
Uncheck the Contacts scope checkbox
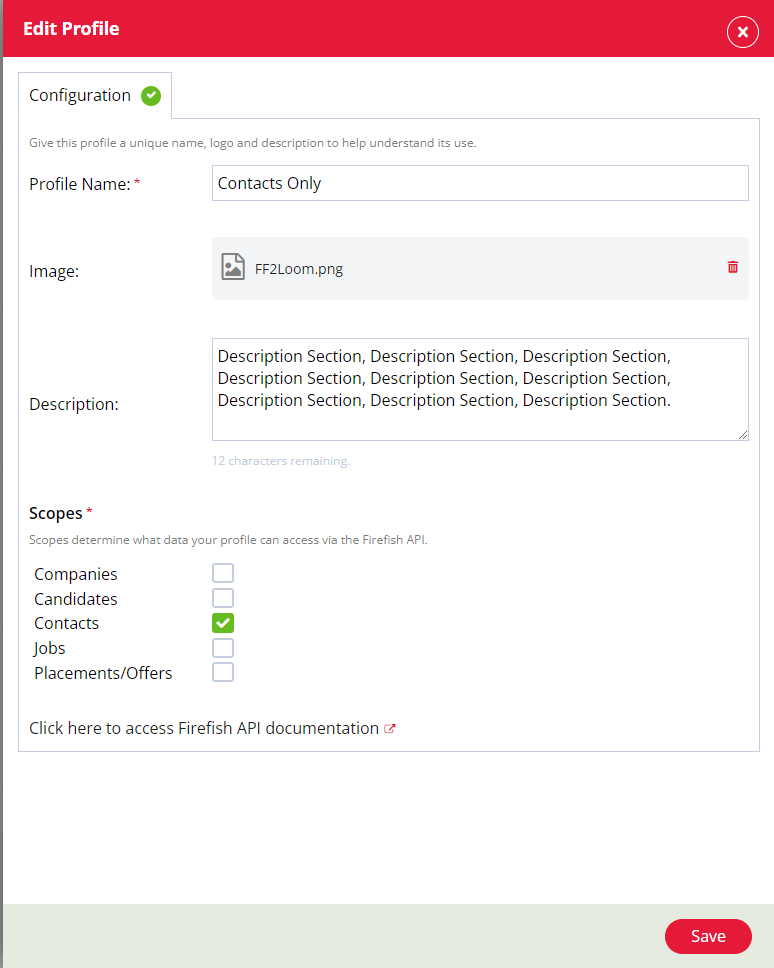pos(223,623)
